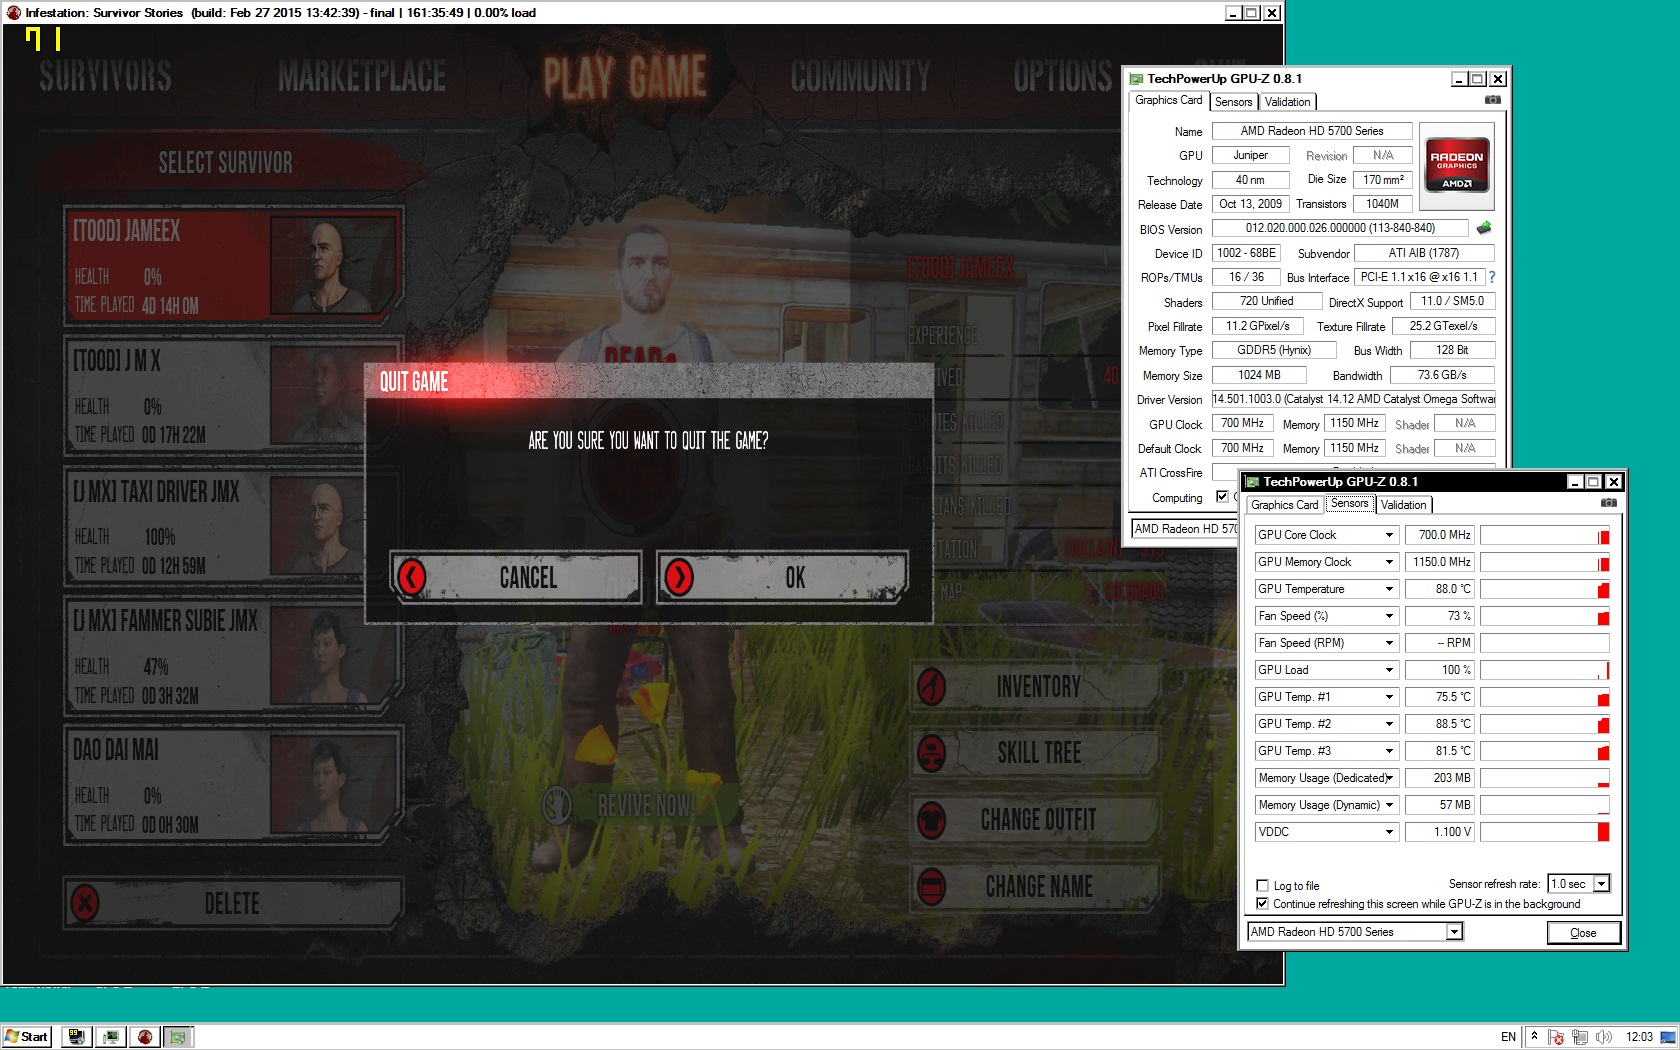
Task: Click Cancel in Quit Game dialog
Action: click(515, 577)
